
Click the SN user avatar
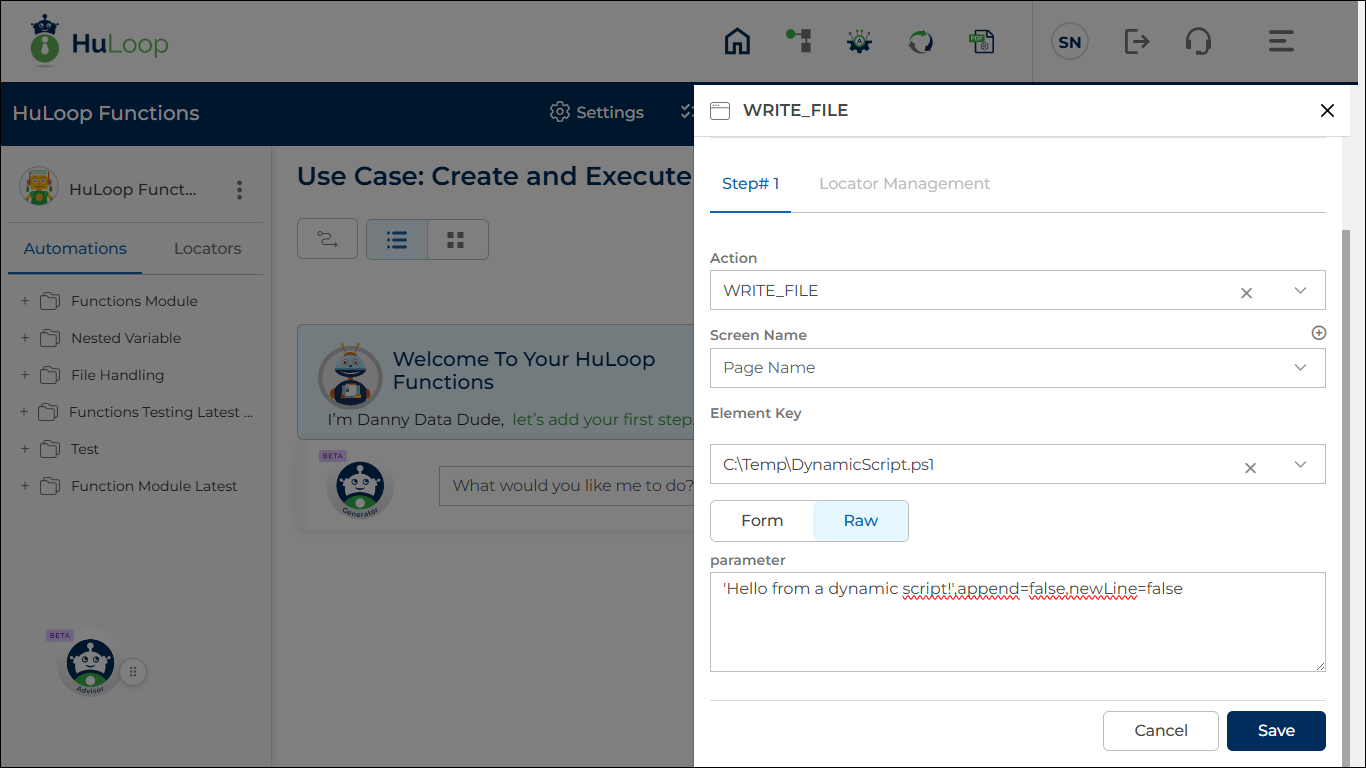pyautogui.click(x=1069, y=42)
